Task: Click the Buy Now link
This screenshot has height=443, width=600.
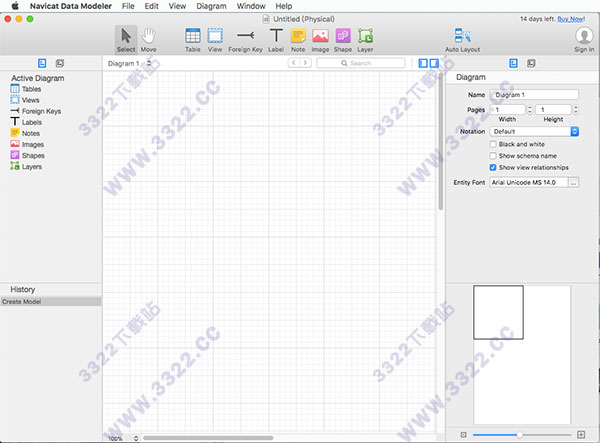Action: coord(571,19)
